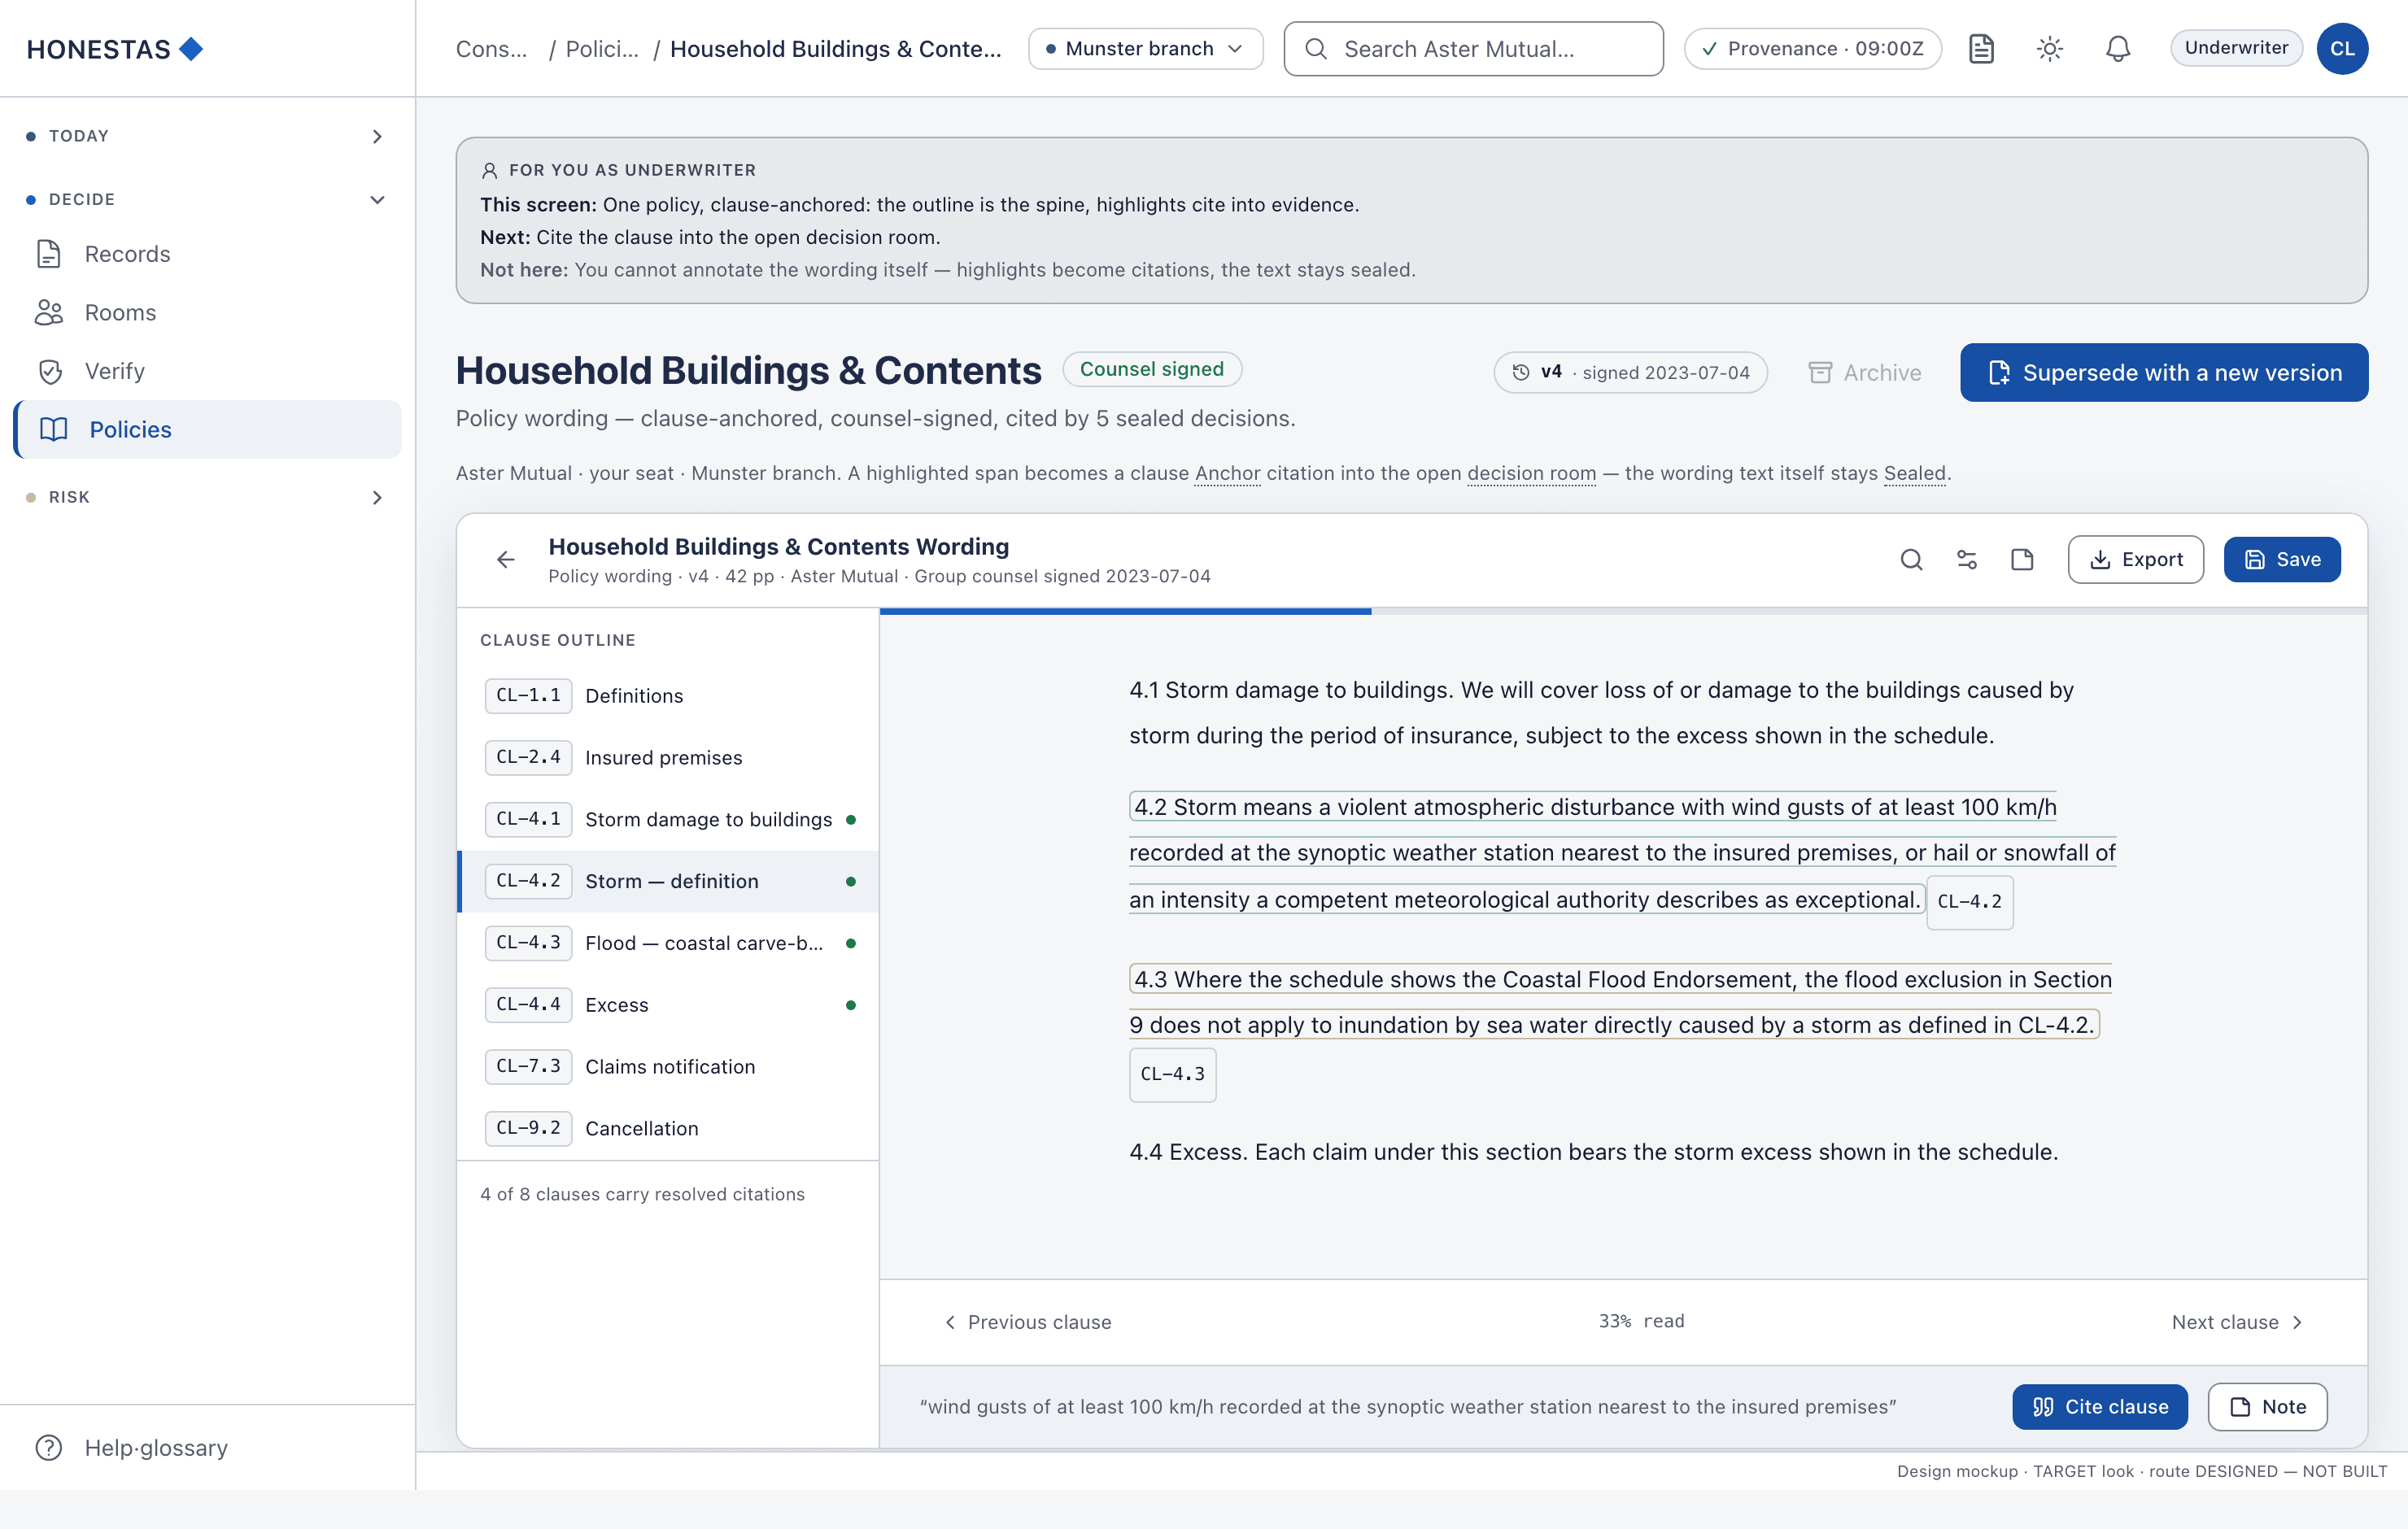Open the Munster branch dropdown
This screenshot has height=1529, width=2408.
pos(1145,48)
